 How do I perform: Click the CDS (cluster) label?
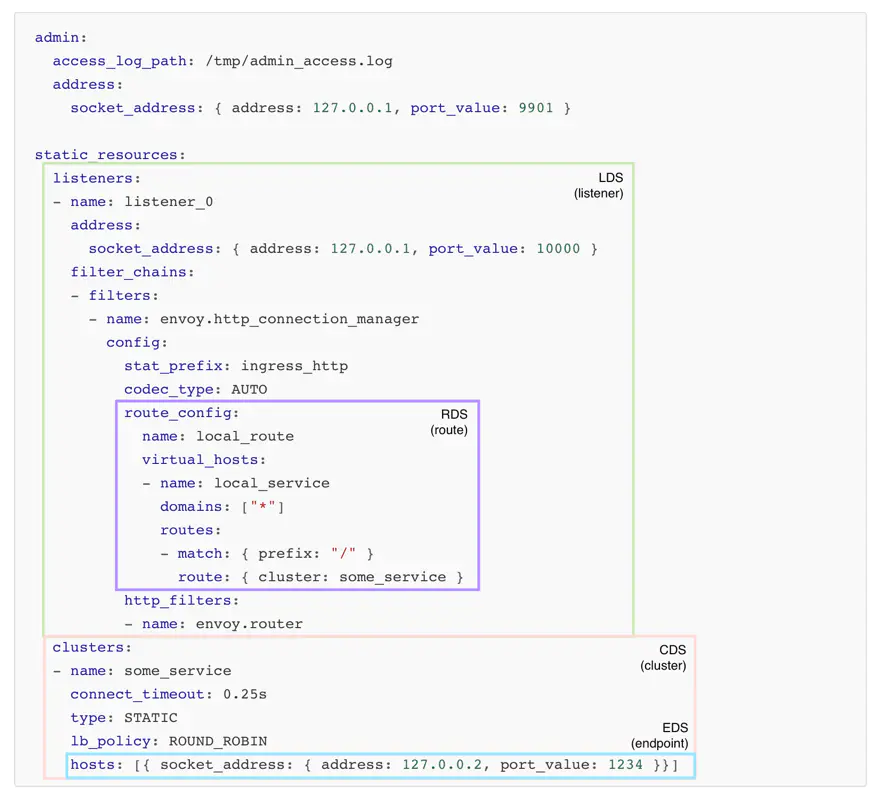(664, 658)
